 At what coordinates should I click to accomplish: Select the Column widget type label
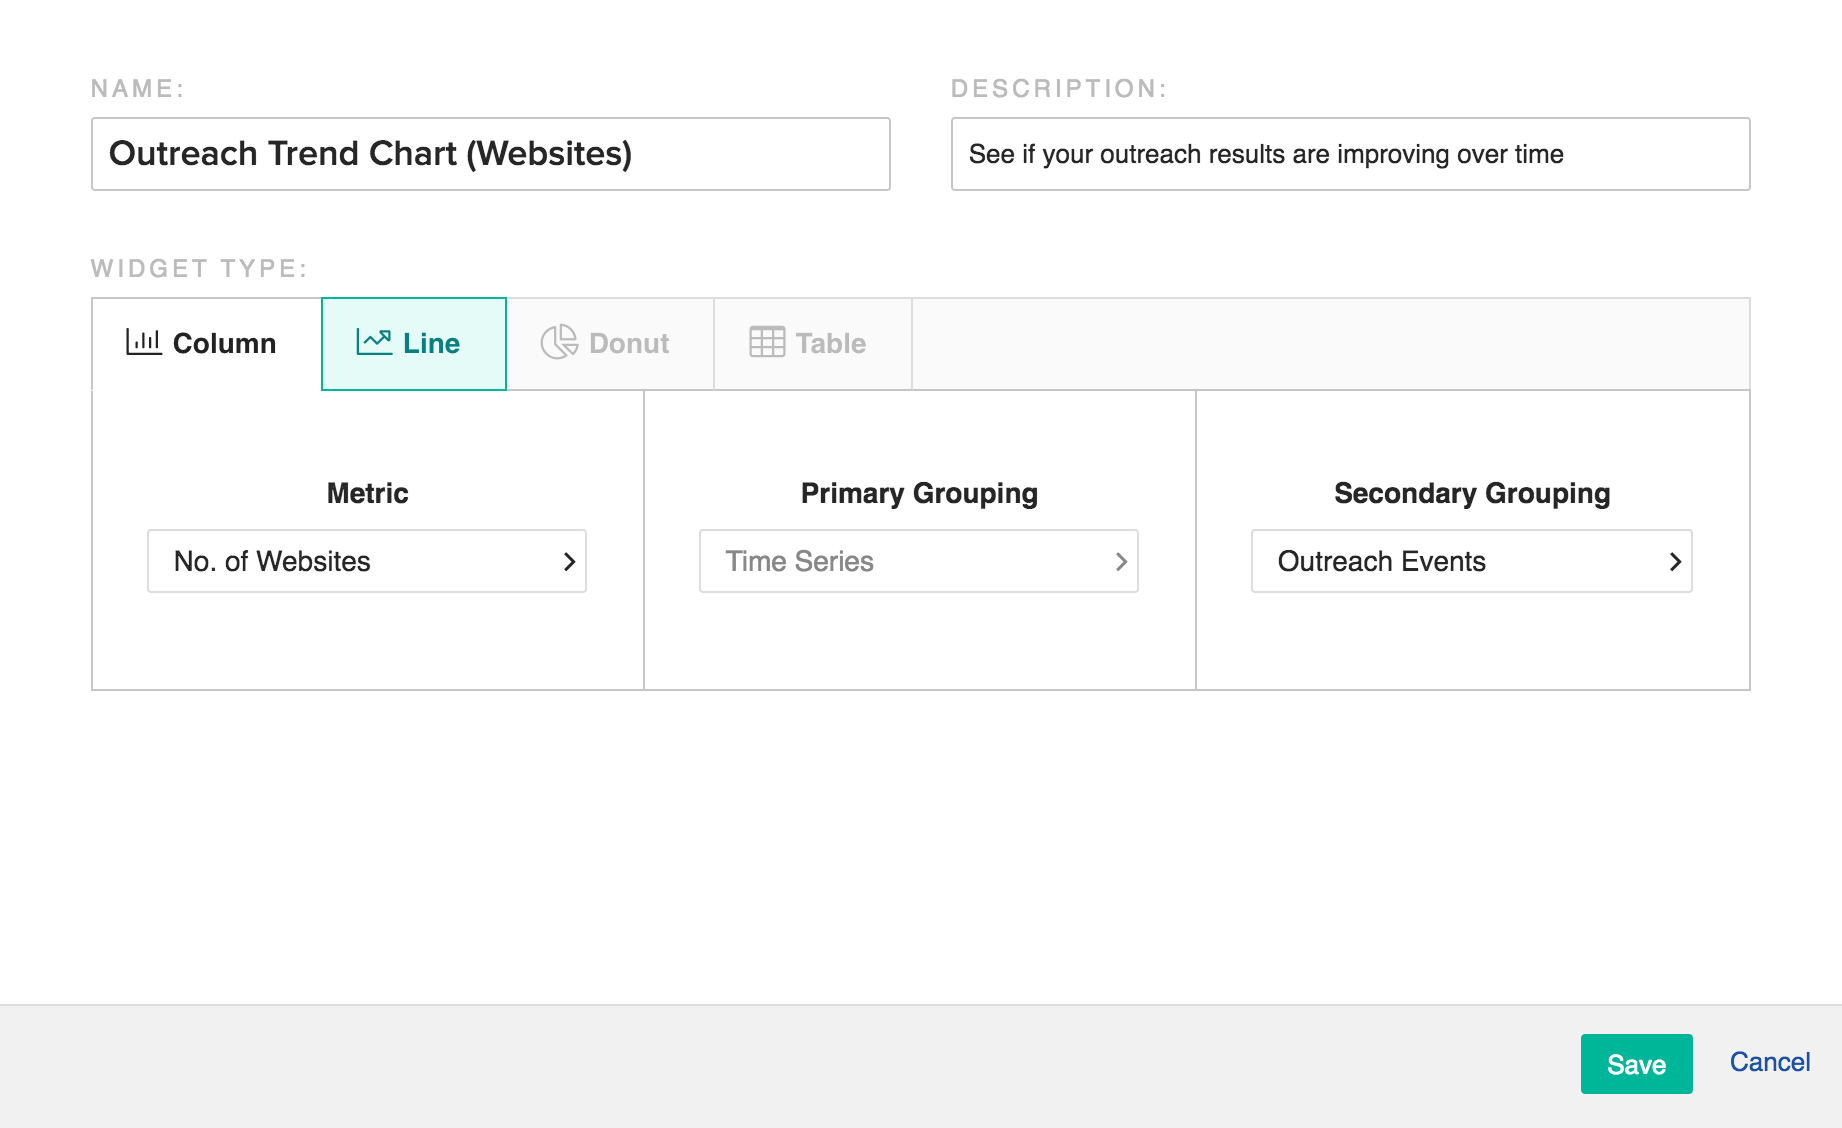point(224,344)
